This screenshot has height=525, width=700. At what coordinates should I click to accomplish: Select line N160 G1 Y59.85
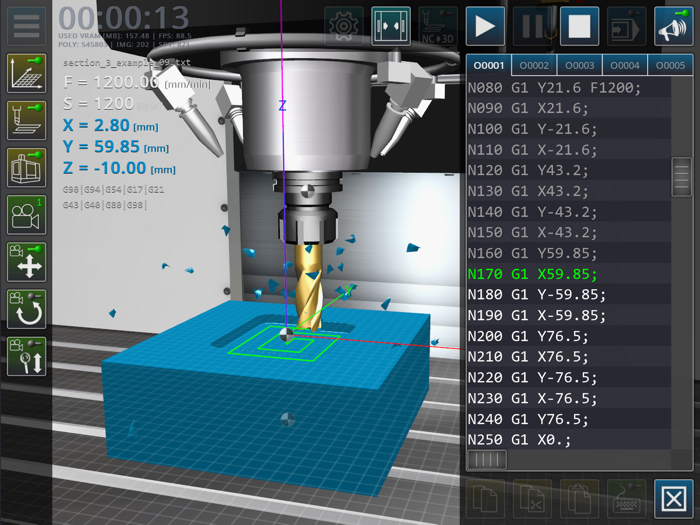point(568,253)
